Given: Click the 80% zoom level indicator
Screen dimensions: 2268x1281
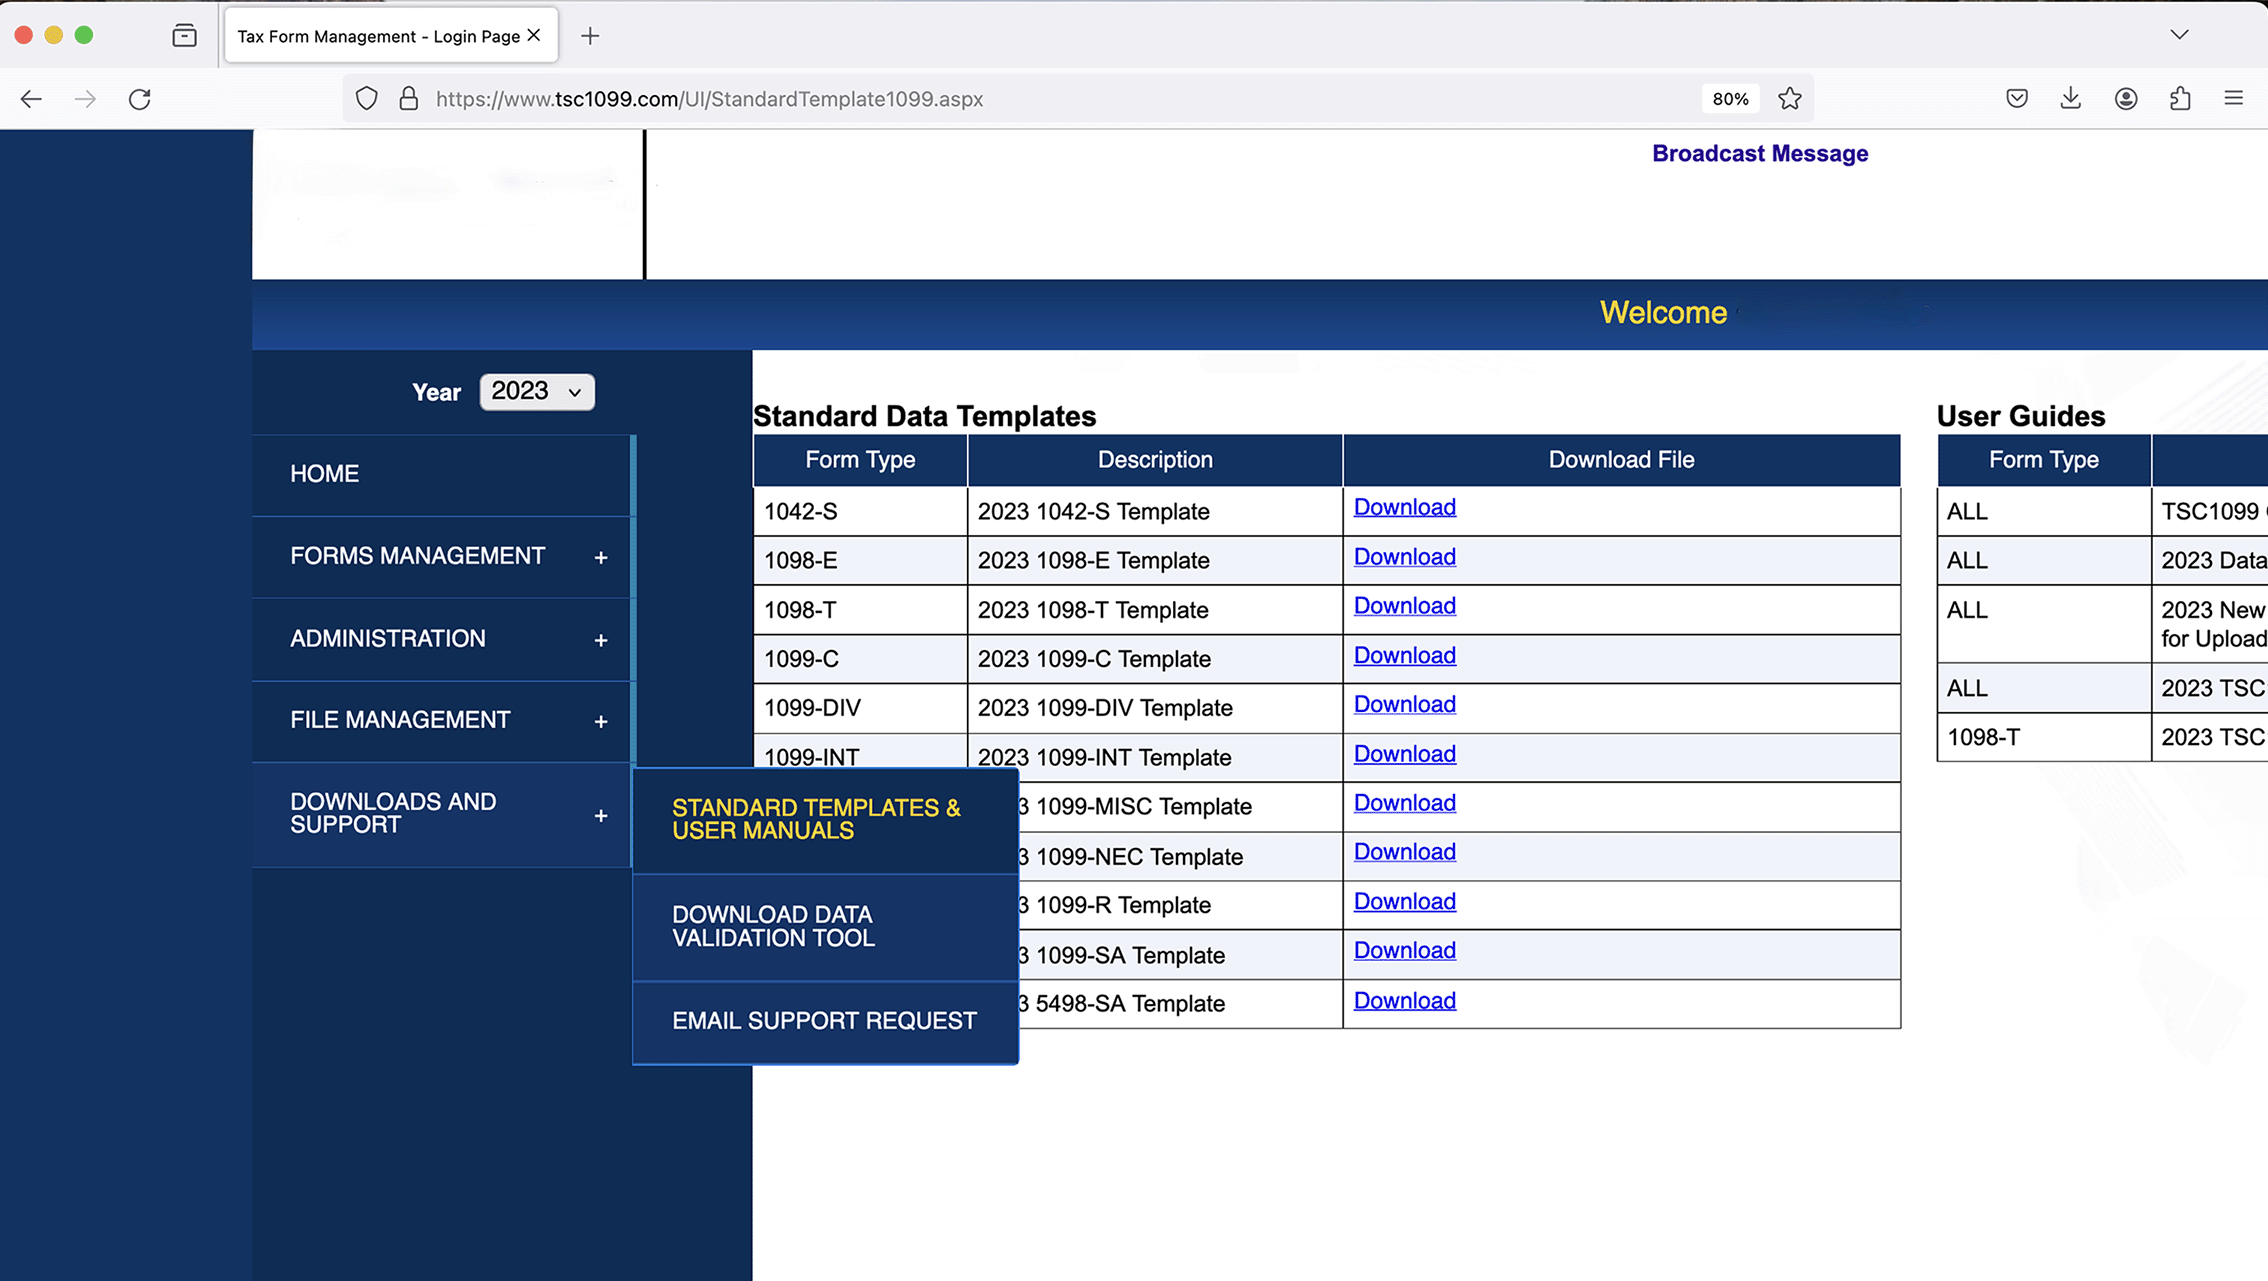Looking at the screenshot, I should pyautogui.click(x=1730, y=99).
